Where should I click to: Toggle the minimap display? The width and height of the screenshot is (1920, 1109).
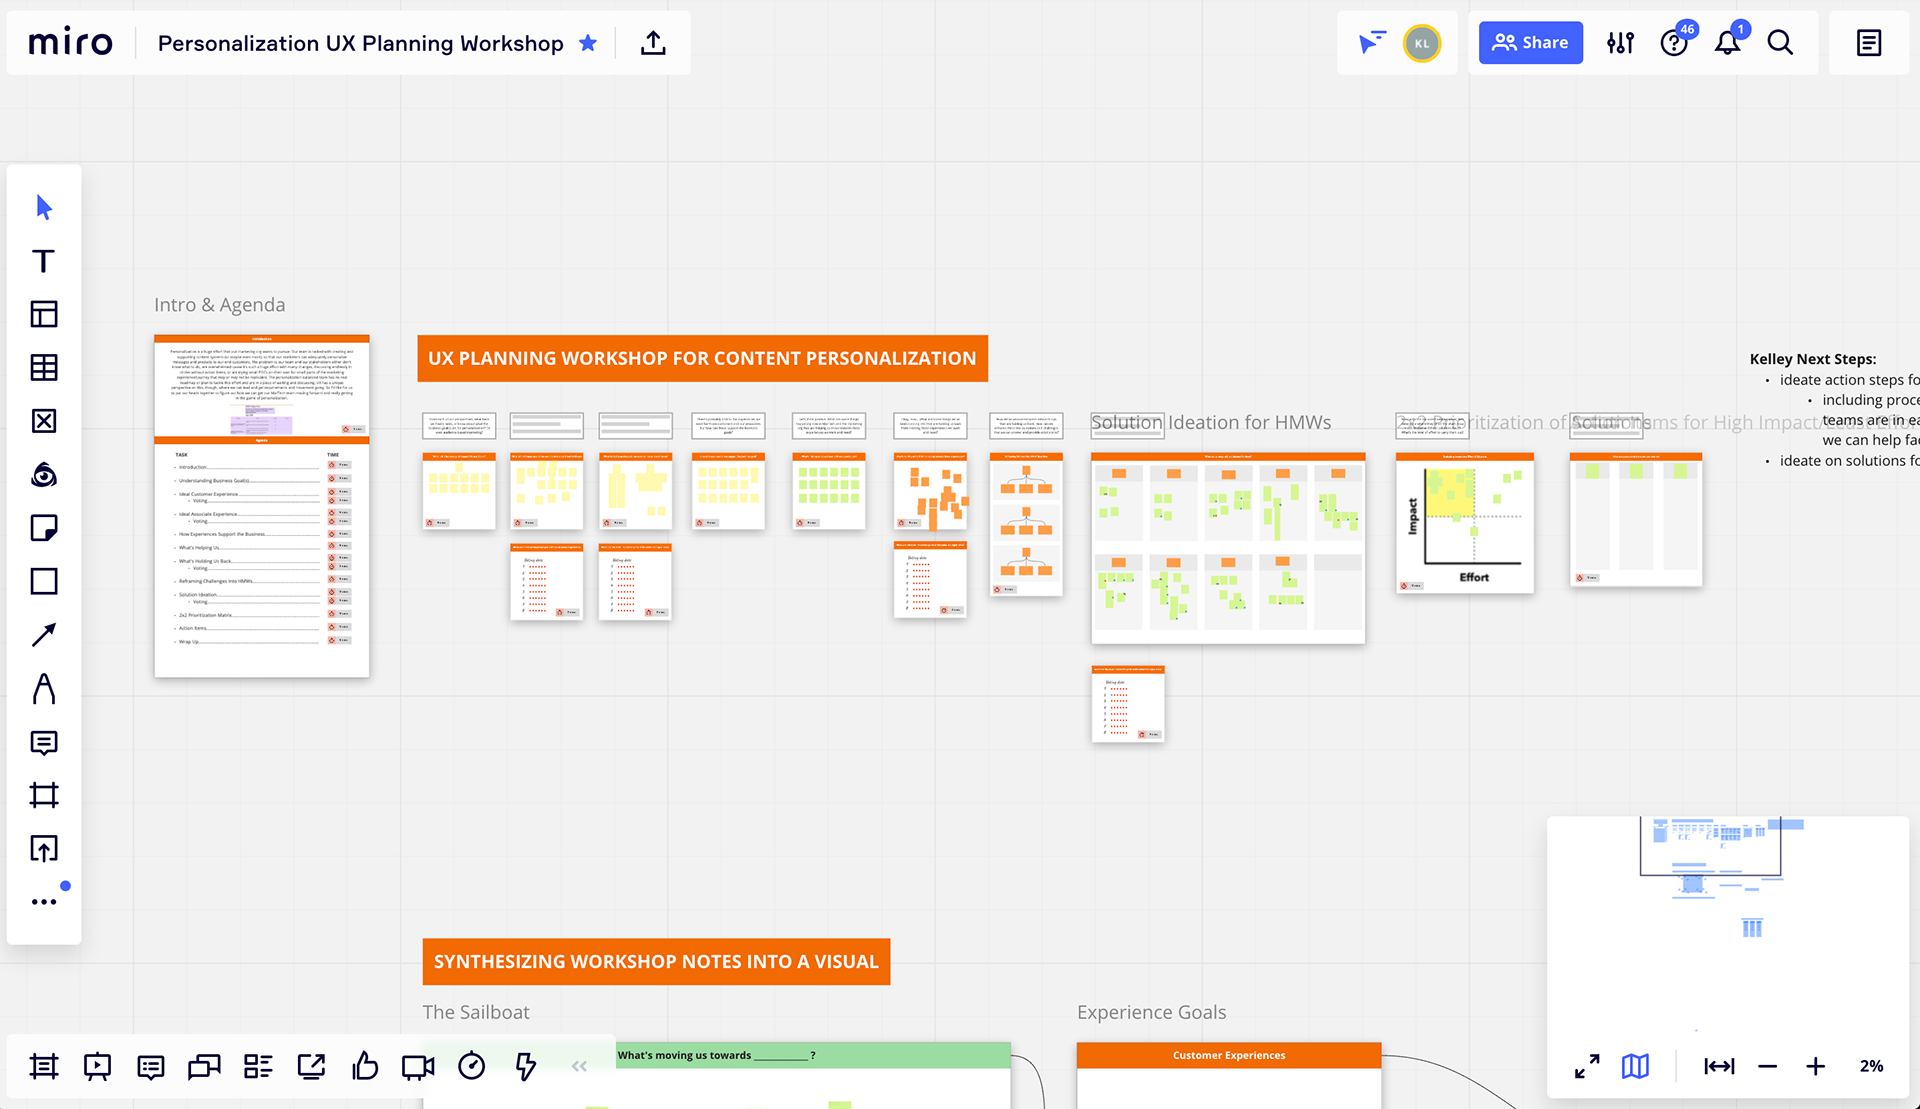(1635, 1066)
